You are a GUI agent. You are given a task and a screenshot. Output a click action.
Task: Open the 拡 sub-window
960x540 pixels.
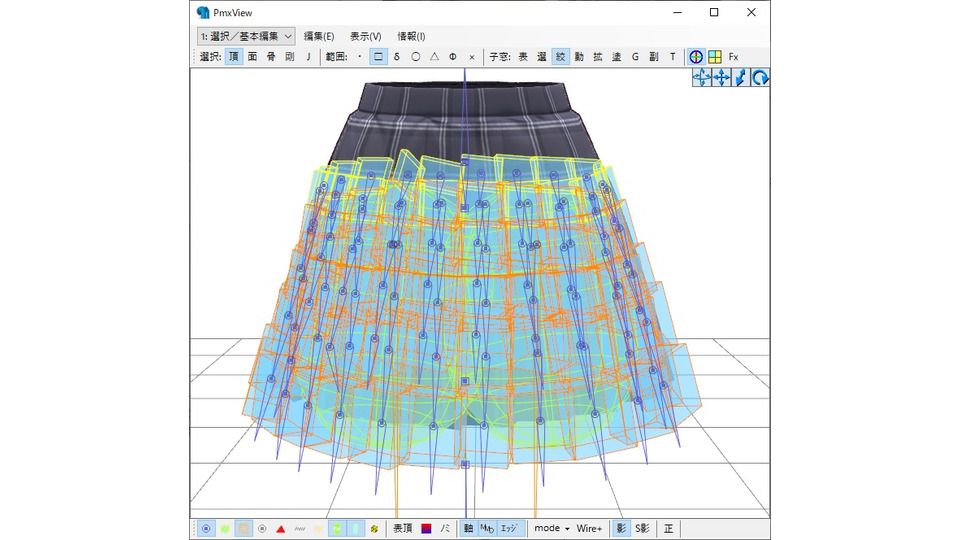pos(598,57)
